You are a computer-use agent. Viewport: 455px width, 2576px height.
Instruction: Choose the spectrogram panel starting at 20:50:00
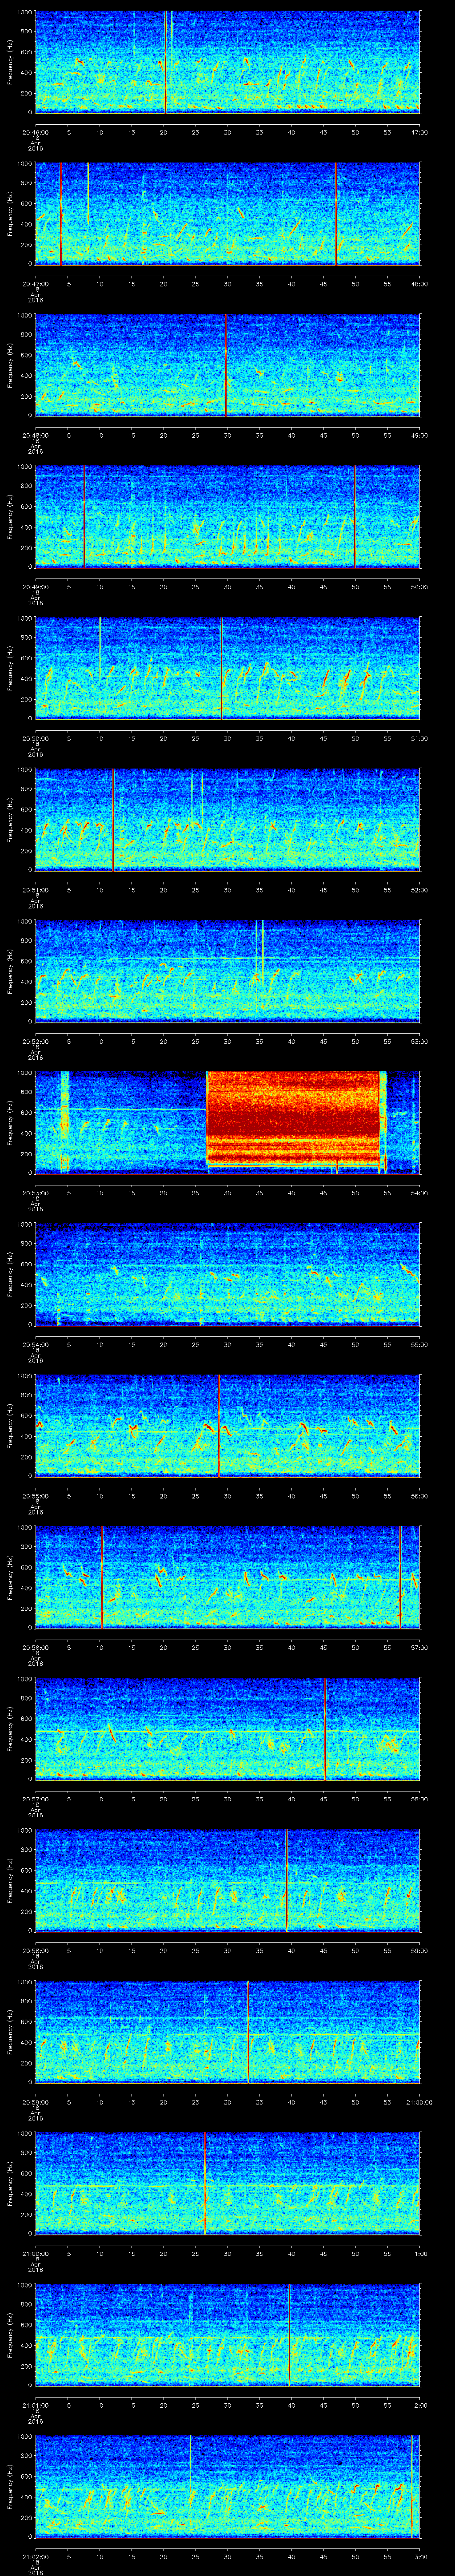click(x=227, y=668)
